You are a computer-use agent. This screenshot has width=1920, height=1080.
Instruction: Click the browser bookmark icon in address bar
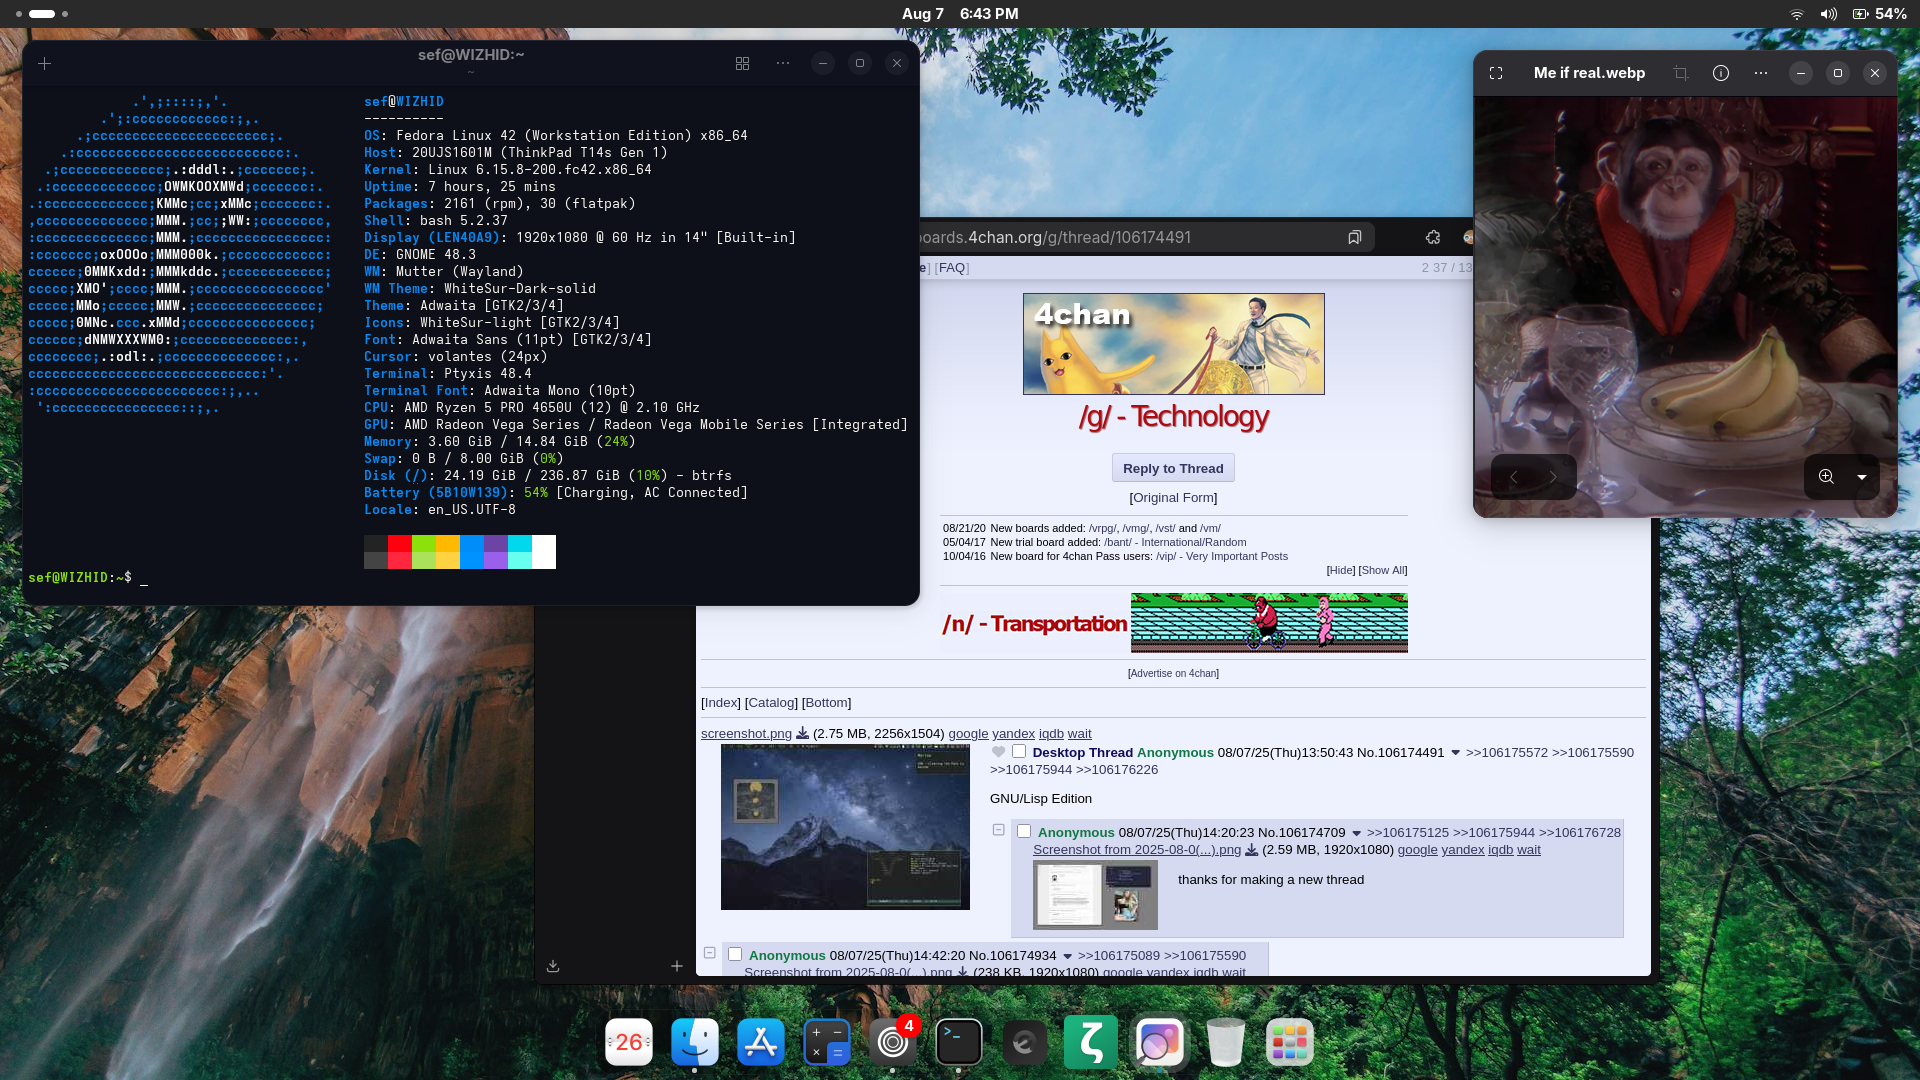click(1354, 237)
